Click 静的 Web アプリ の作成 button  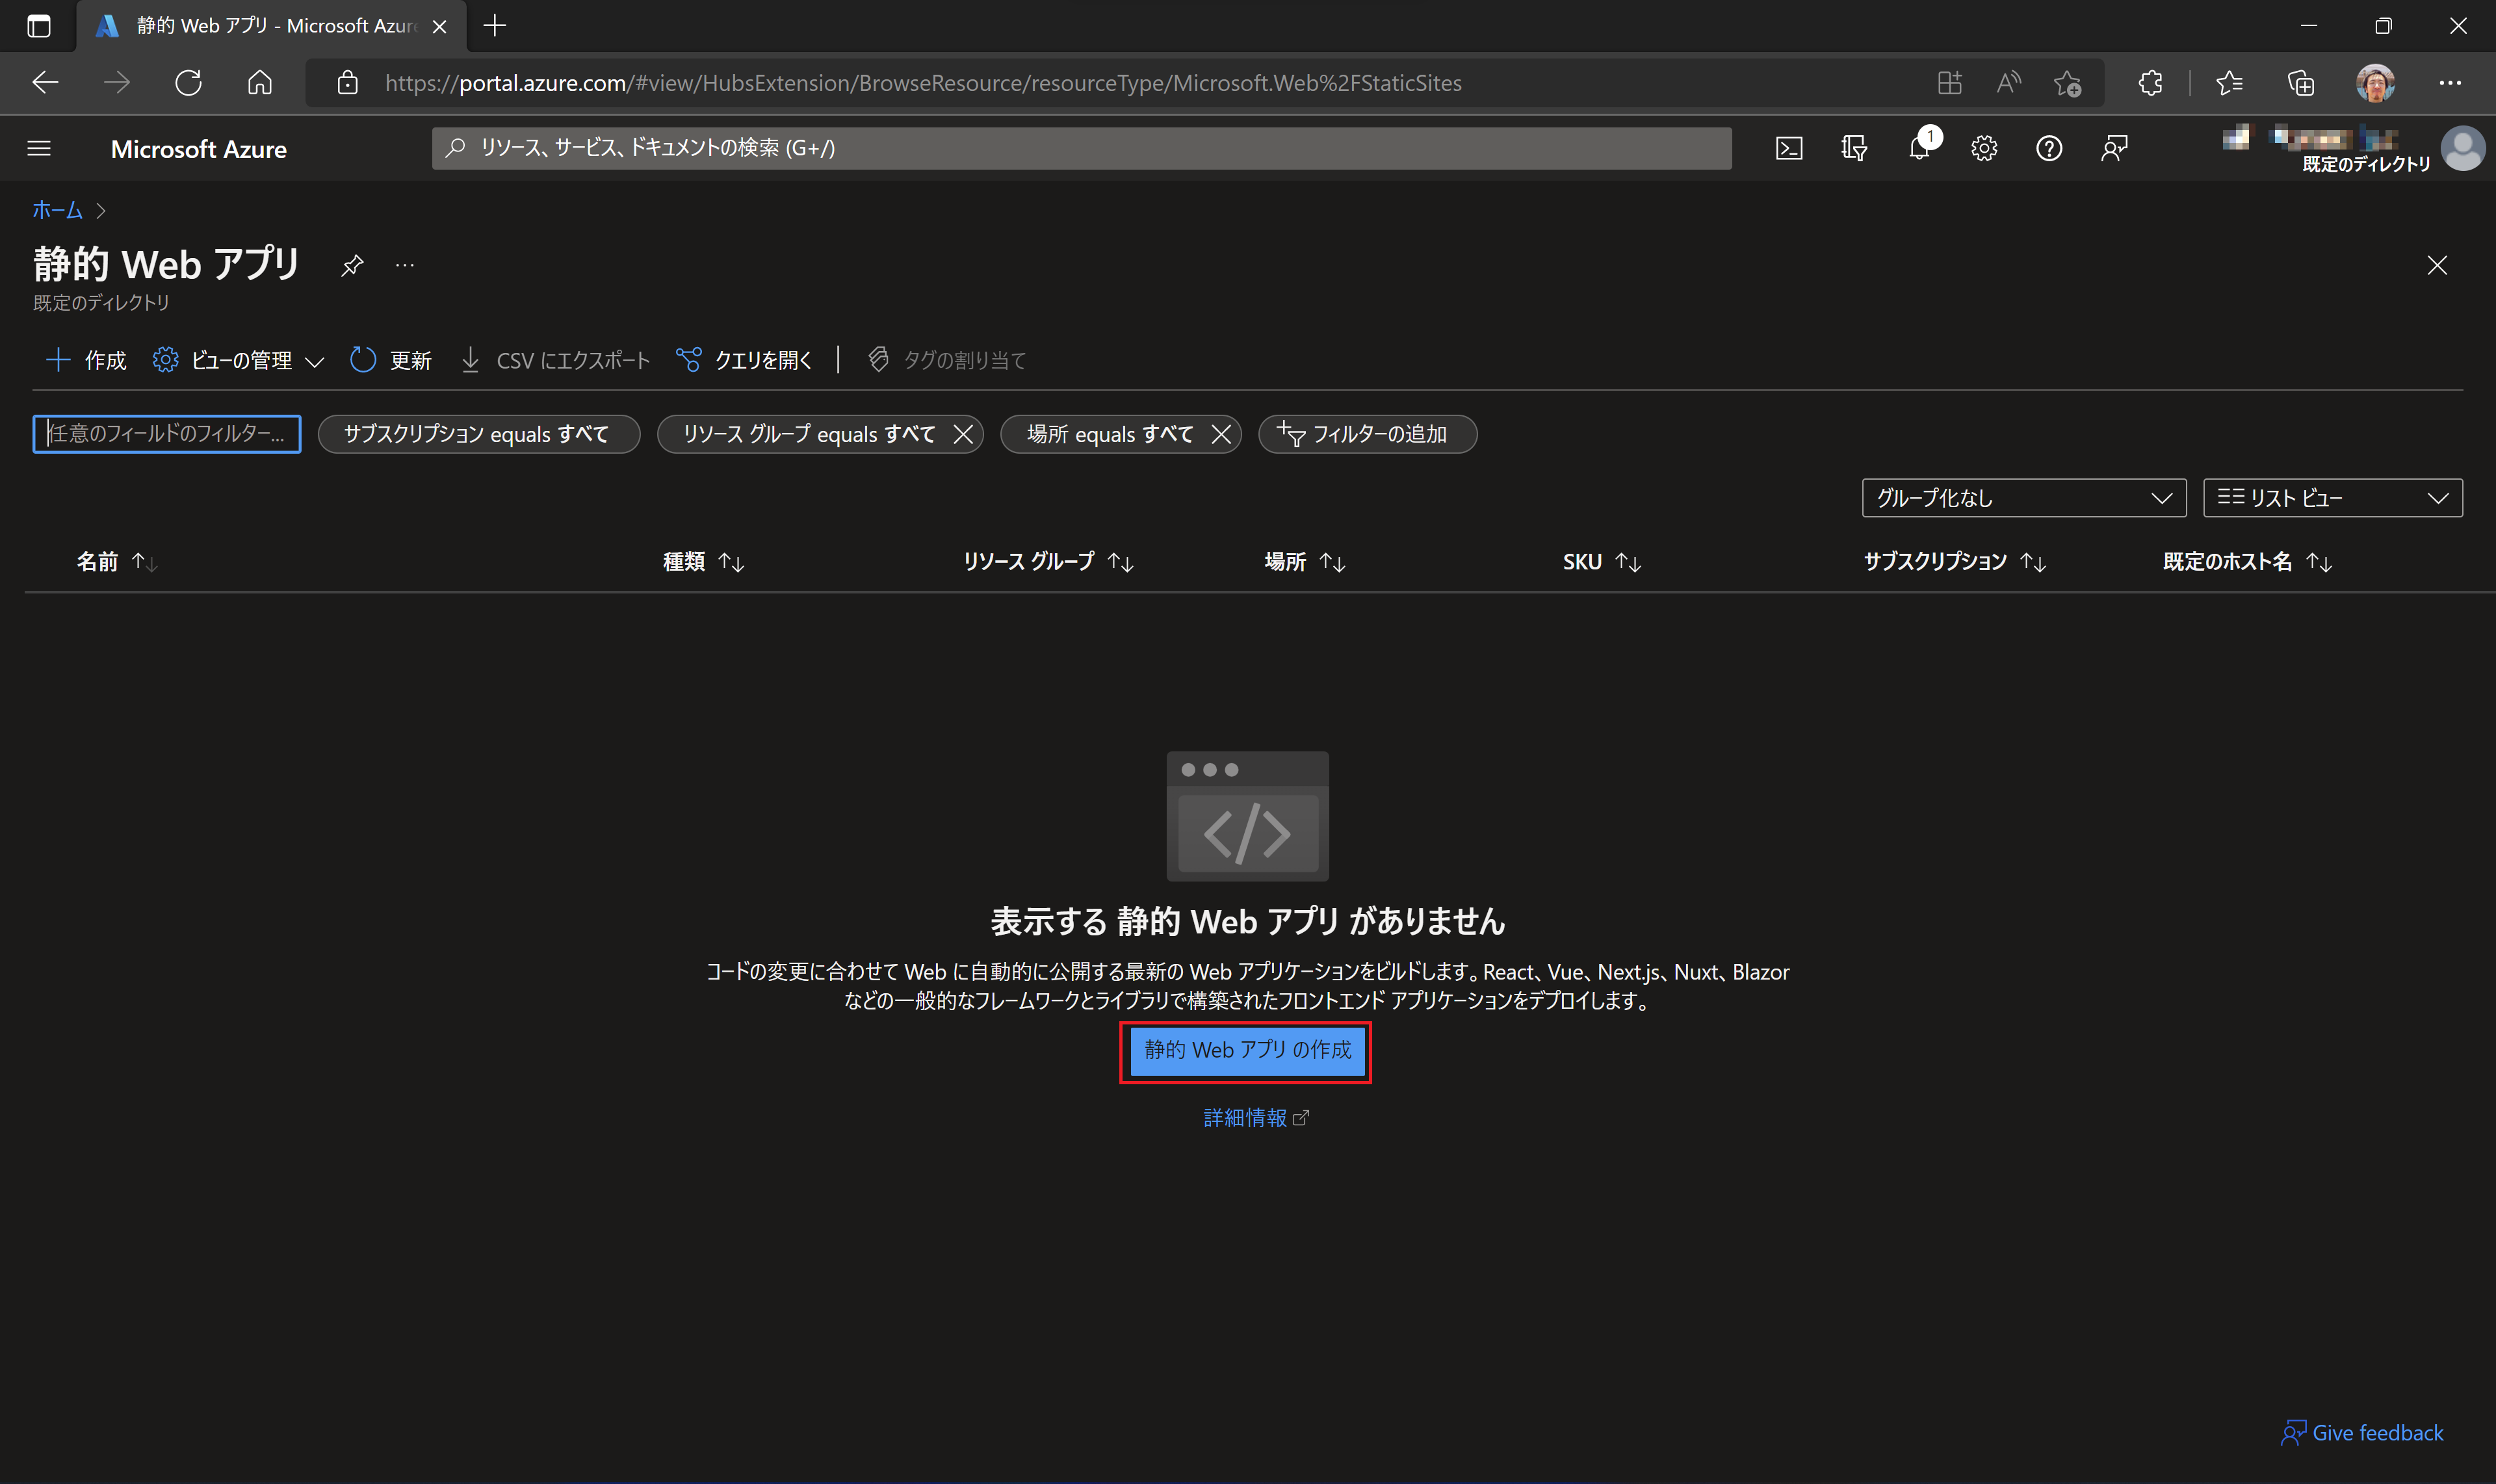(x=1247, y=1051)
